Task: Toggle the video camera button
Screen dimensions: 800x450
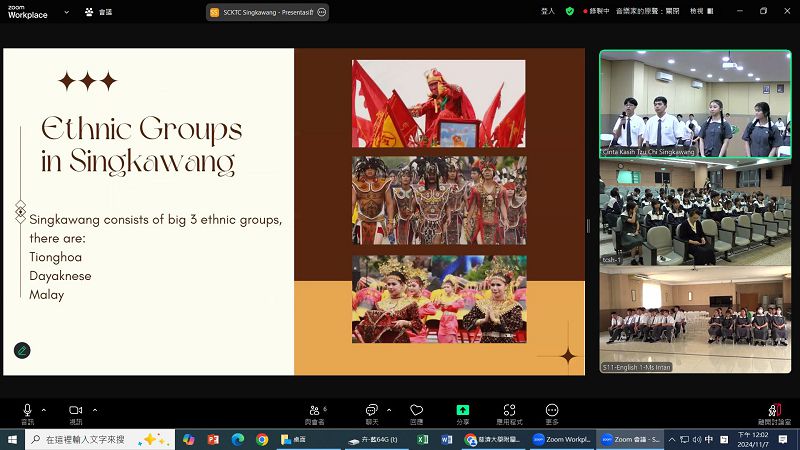Action: coord(75,411)
